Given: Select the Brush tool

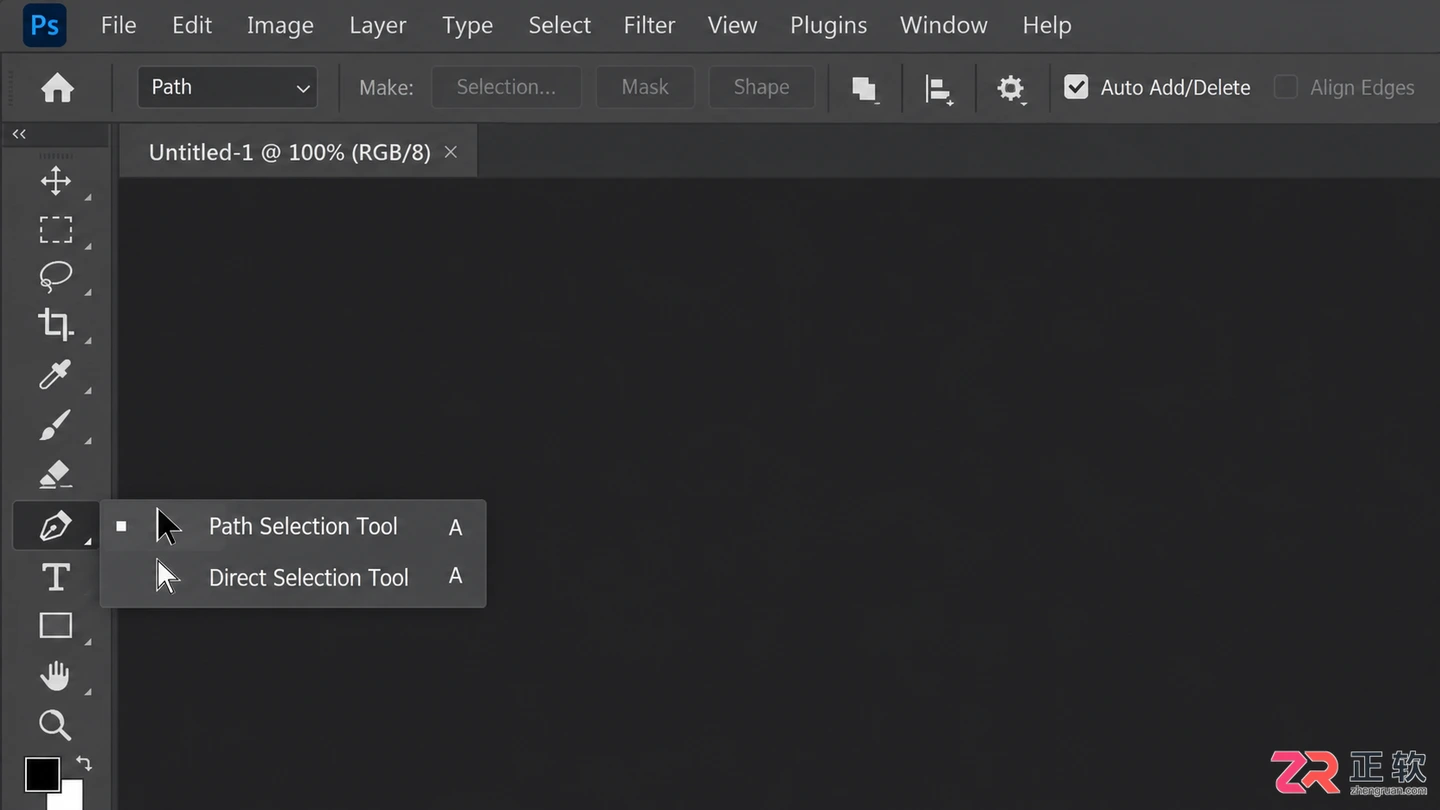Looking at the screenshot, I should (x=55, y=425).
